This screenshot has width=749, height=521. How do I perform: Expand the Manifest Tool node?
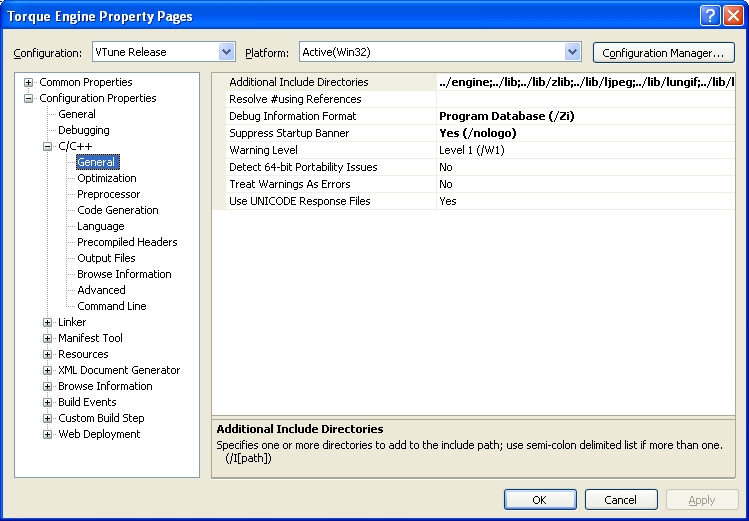click(48, 338)
